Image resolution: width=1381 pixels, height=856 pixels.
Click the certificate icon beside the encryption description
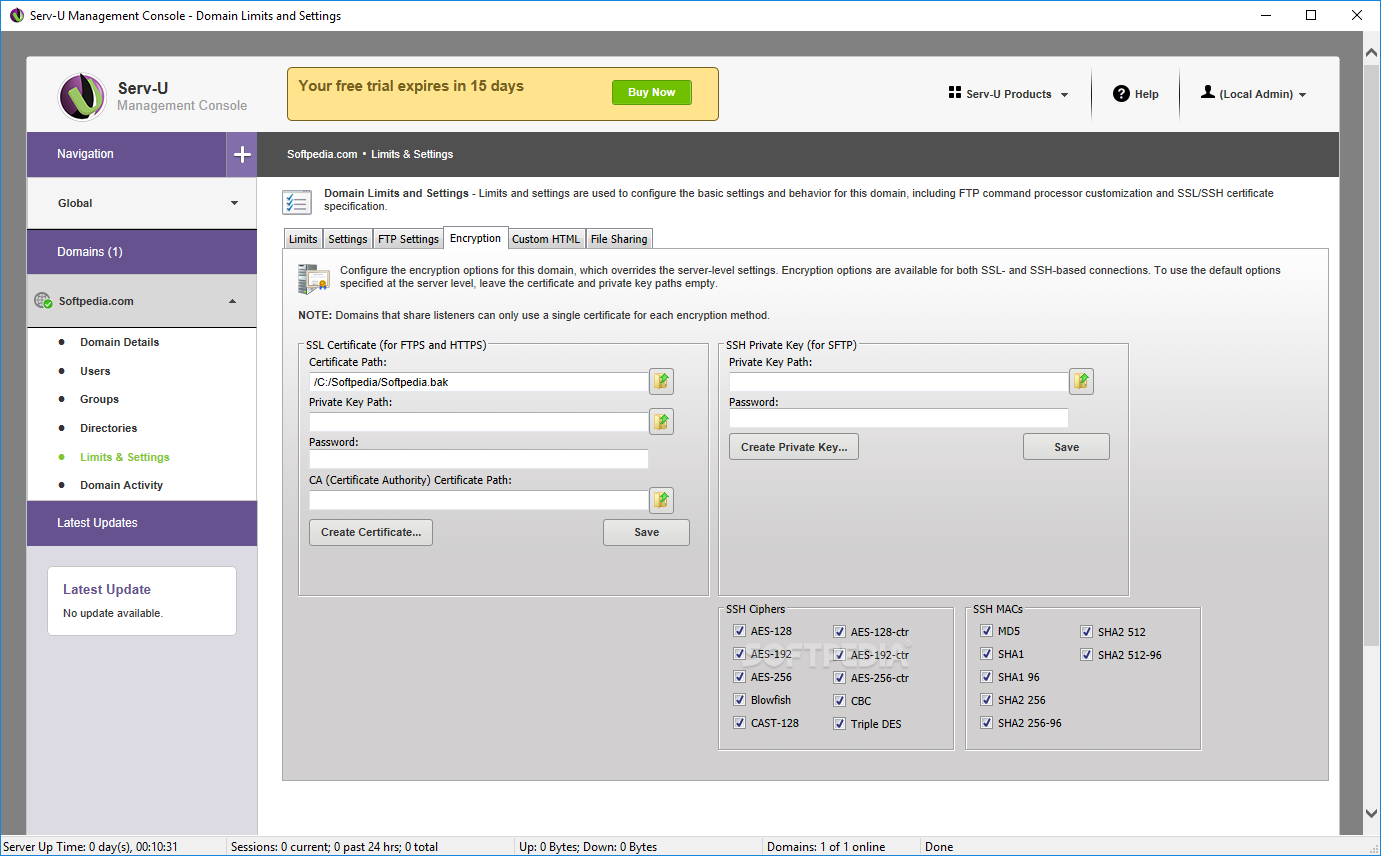coord(314,279)
